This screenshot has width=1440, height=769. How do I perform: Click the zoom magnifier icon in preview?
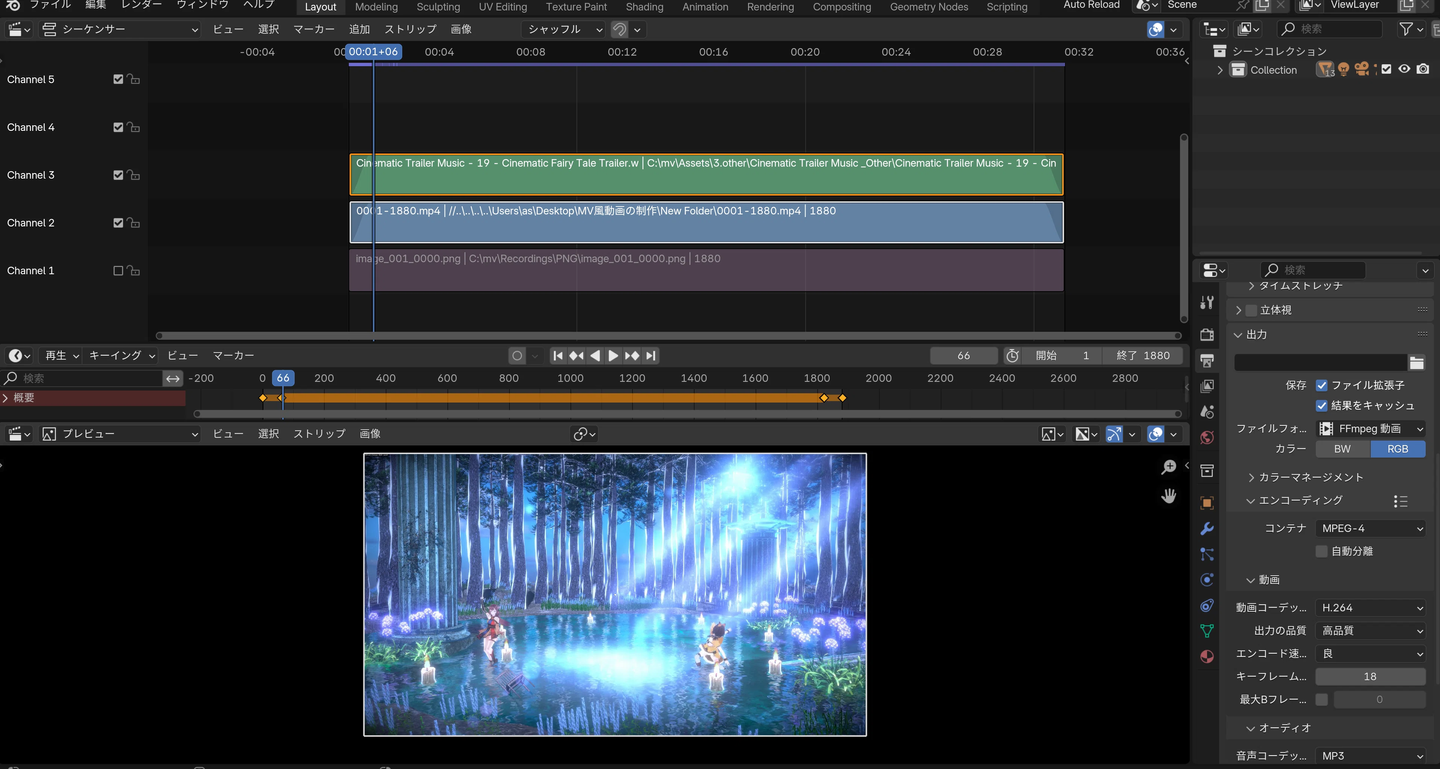click(1168, 468)
